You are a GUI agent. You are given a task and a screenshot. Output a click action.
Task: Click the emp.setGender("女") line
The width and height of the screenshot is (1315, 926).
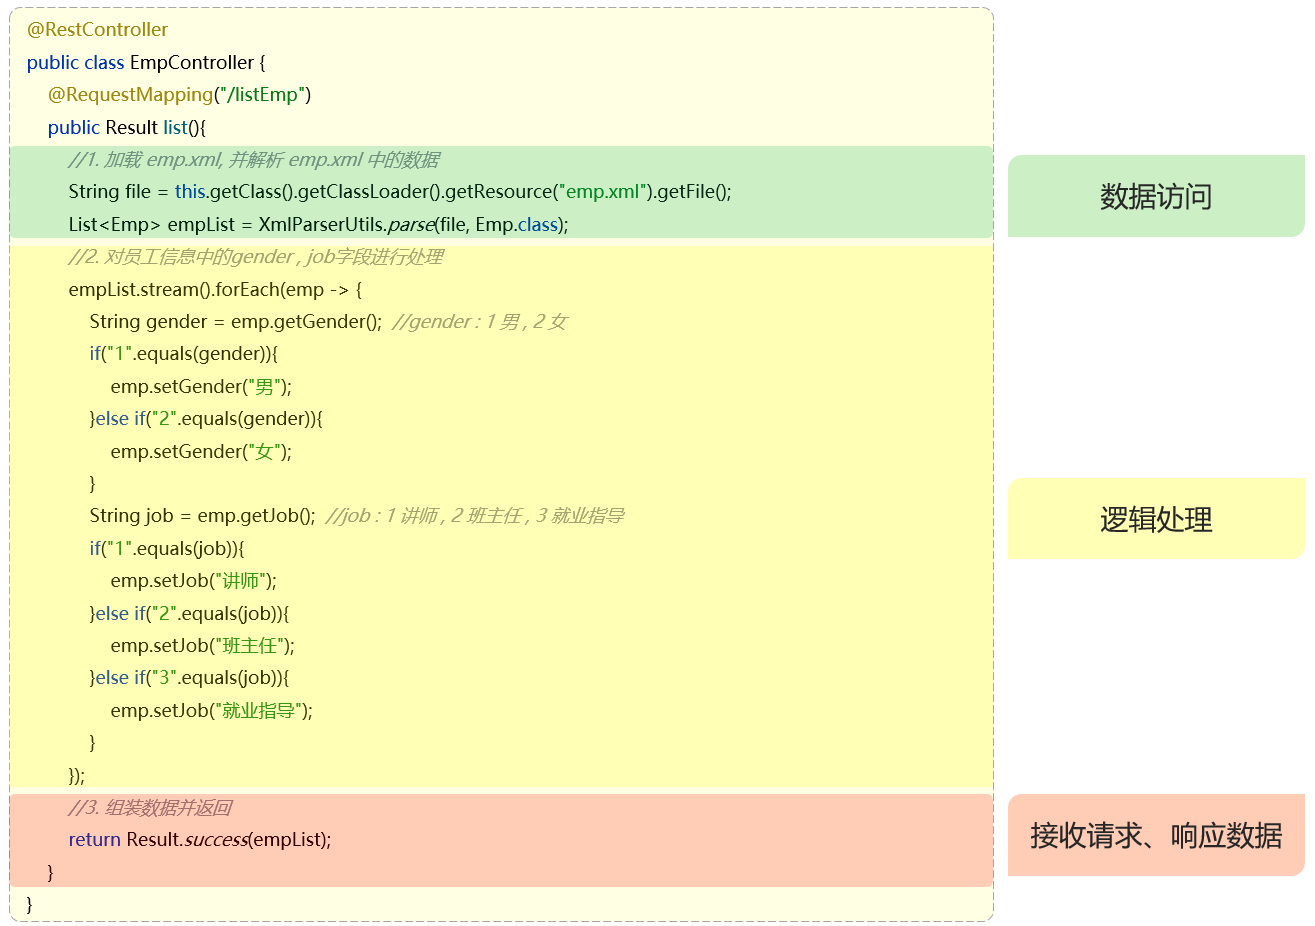(x=200, y=451)
